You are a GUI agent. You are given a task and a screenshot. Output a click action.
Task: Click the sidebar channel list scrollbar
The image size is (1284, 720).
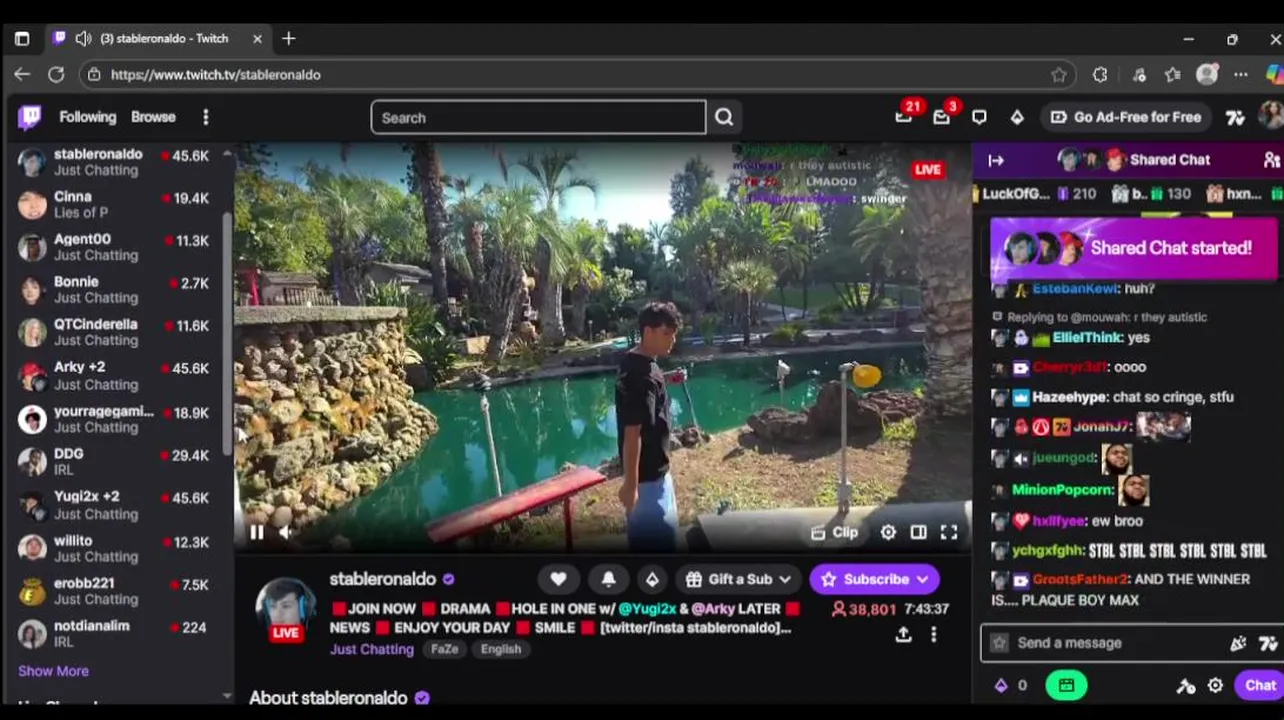tap(228, 335)
